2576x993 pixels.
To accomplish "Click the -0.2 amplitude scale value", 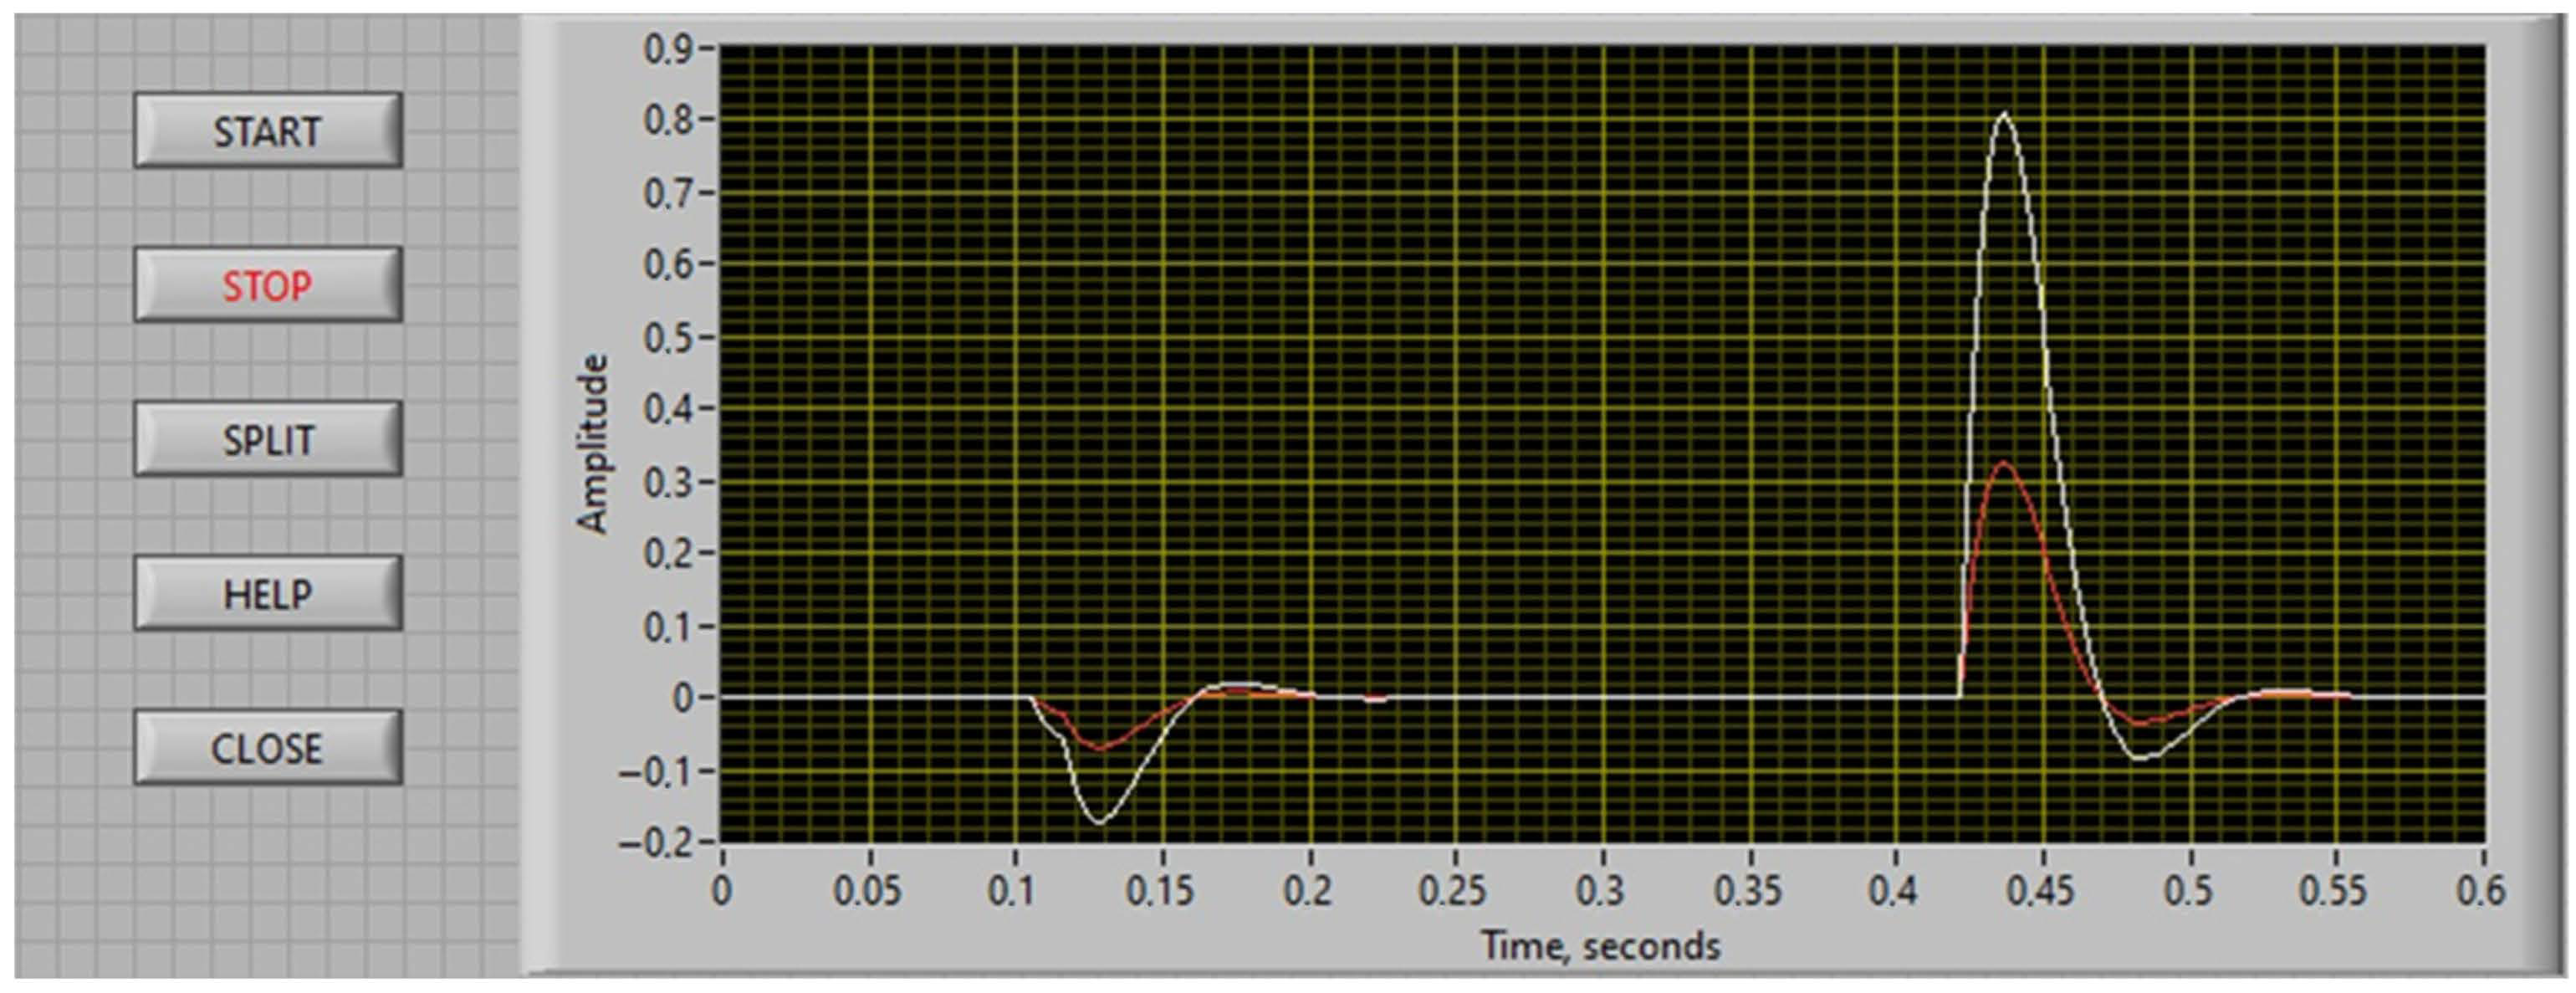I will coord(656,843).
